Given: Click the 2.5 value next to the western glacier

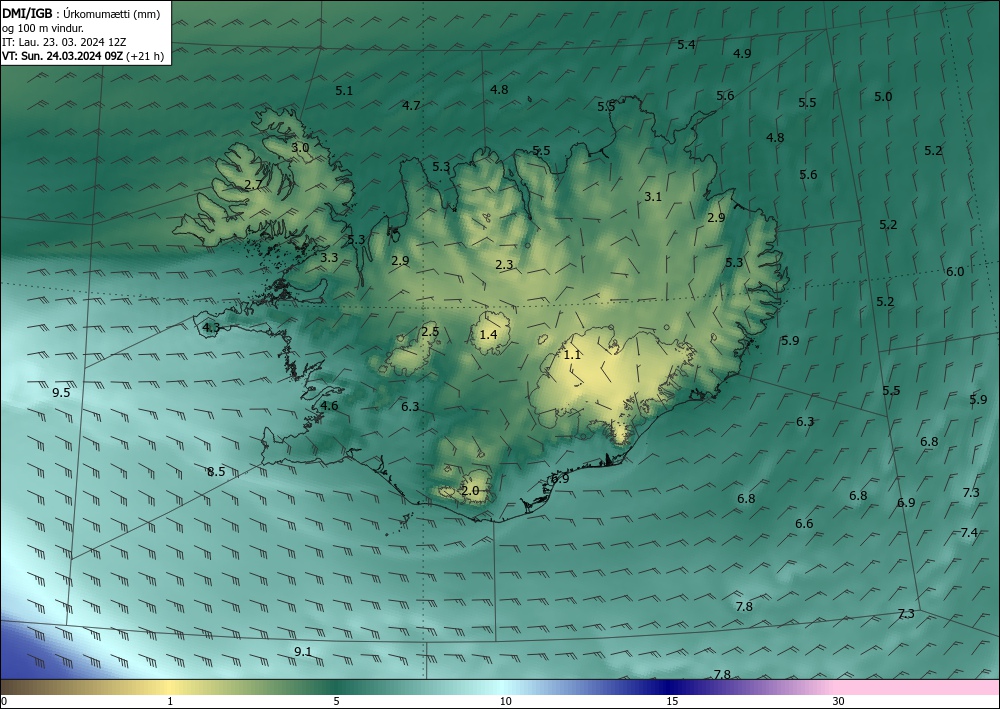Looking at the screenshot, I should pos(430,332).
